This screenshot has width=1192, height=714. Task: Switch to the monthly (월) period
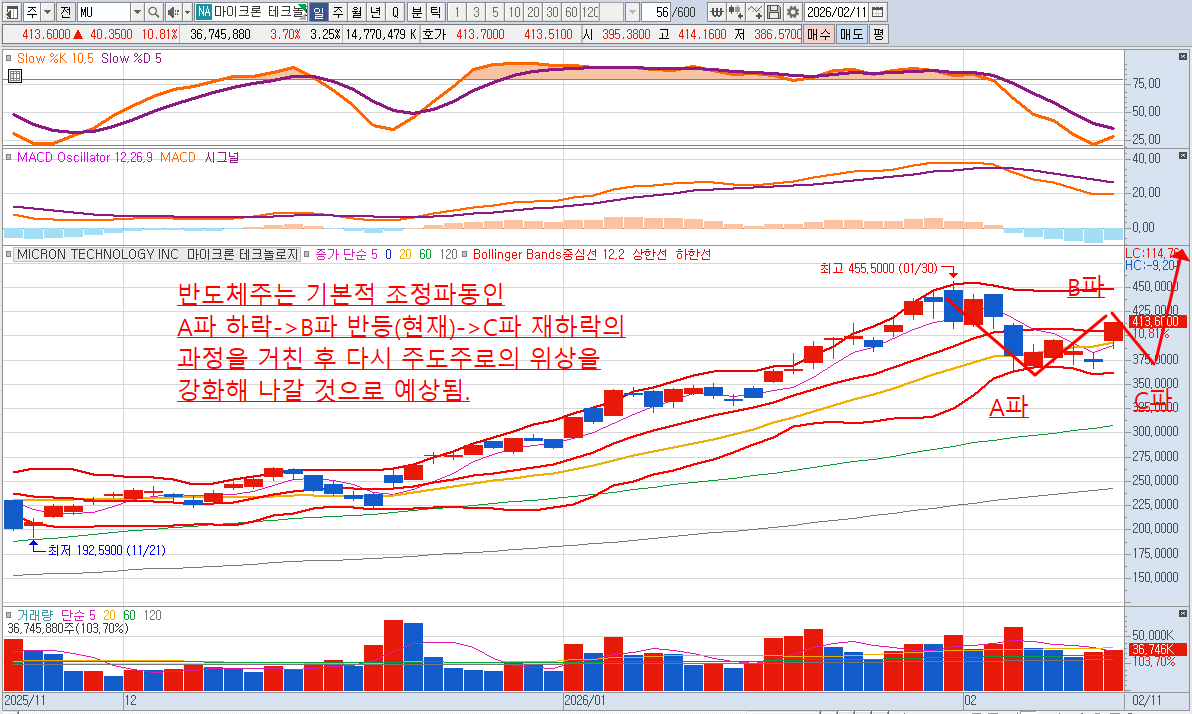pyautogui.click(x=356, y=12)
